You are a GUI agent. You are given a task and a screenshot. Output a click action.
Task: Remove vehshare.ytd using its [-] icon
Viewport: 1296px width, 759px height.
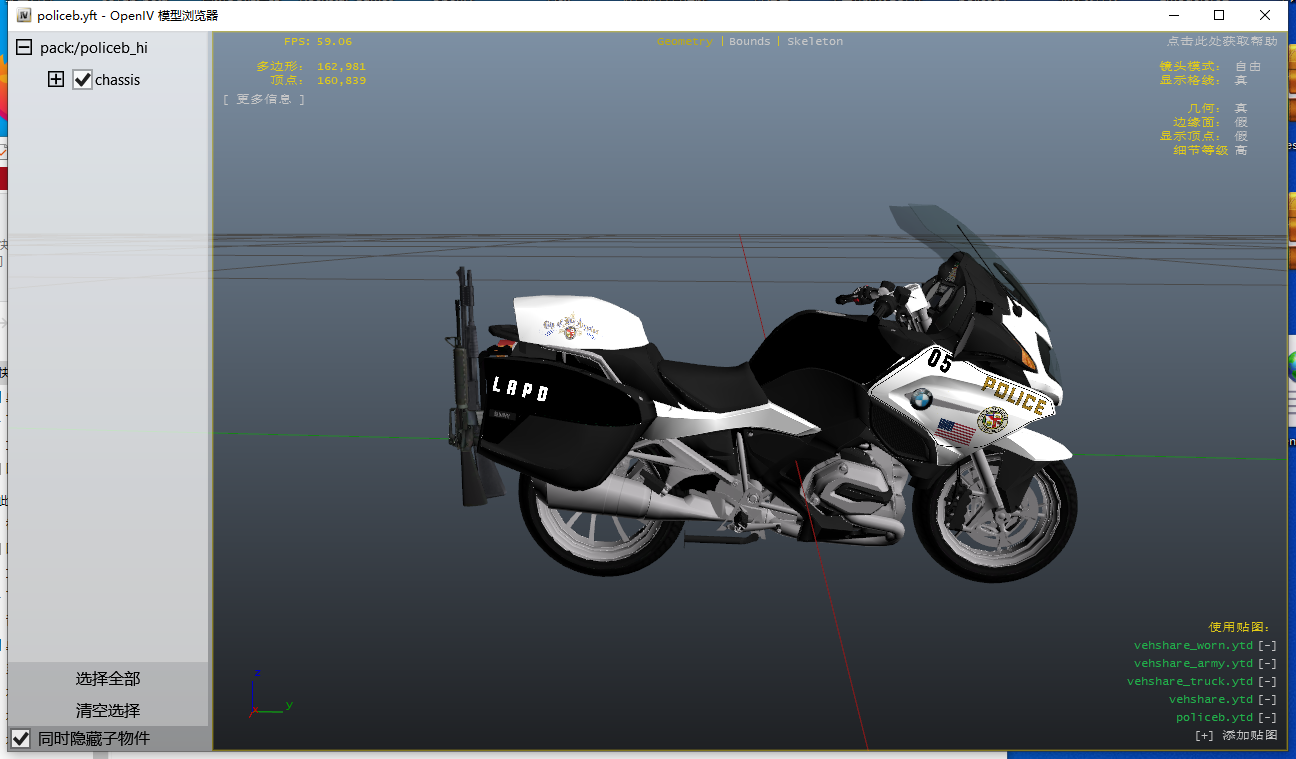1267,700
